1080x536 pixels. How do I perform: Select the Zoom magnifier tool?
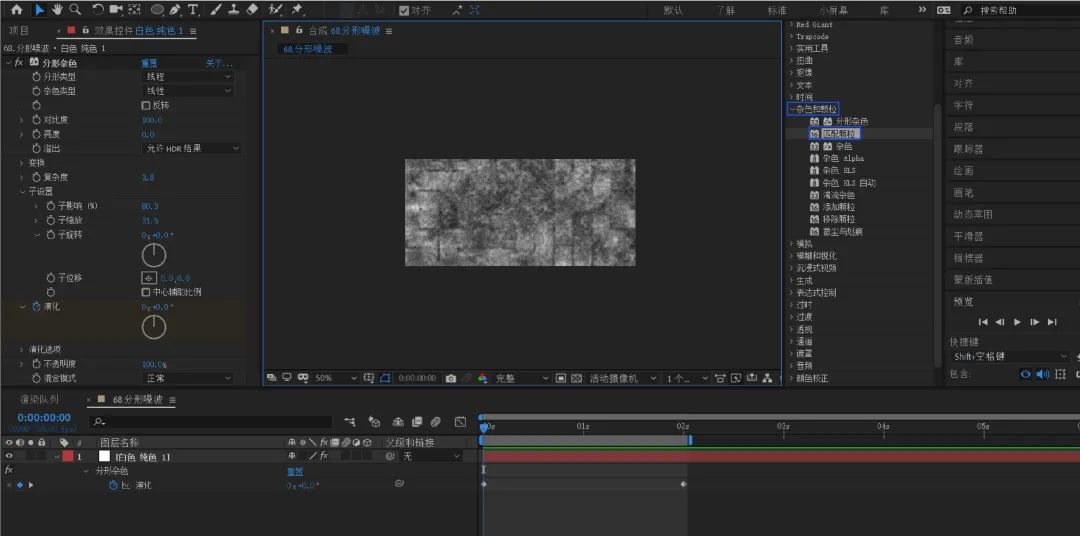coord(75,10)
